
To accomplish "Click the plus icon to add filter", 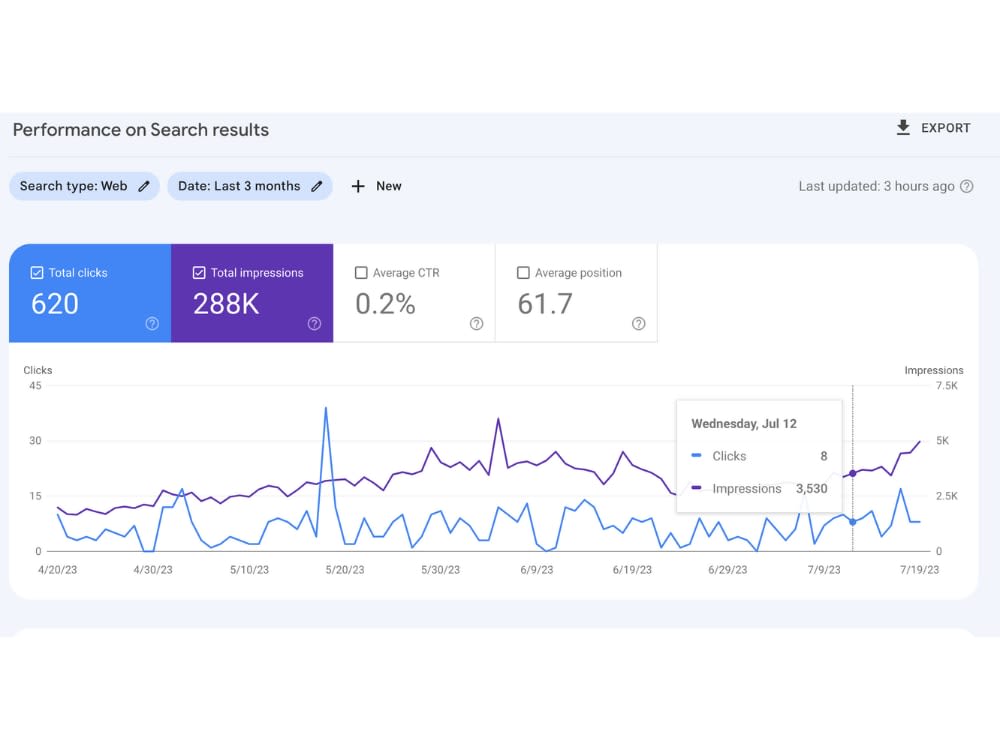I will point(358,186).
